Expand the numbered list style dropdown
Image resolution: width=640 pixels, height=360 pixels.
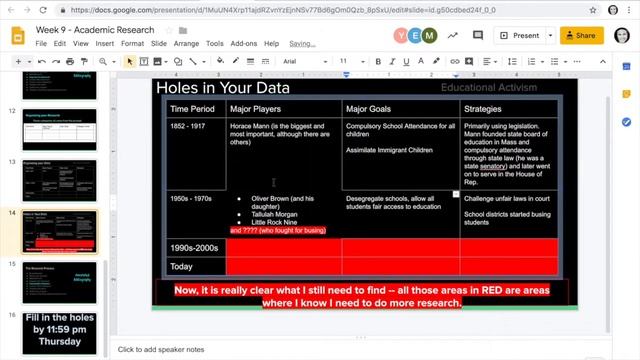tap(542, 62)
